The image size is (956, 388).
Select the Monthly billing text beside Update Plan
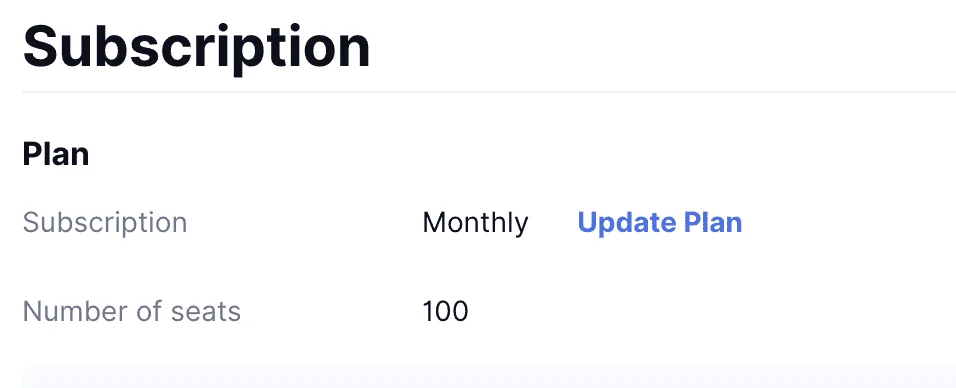[476, 223]
